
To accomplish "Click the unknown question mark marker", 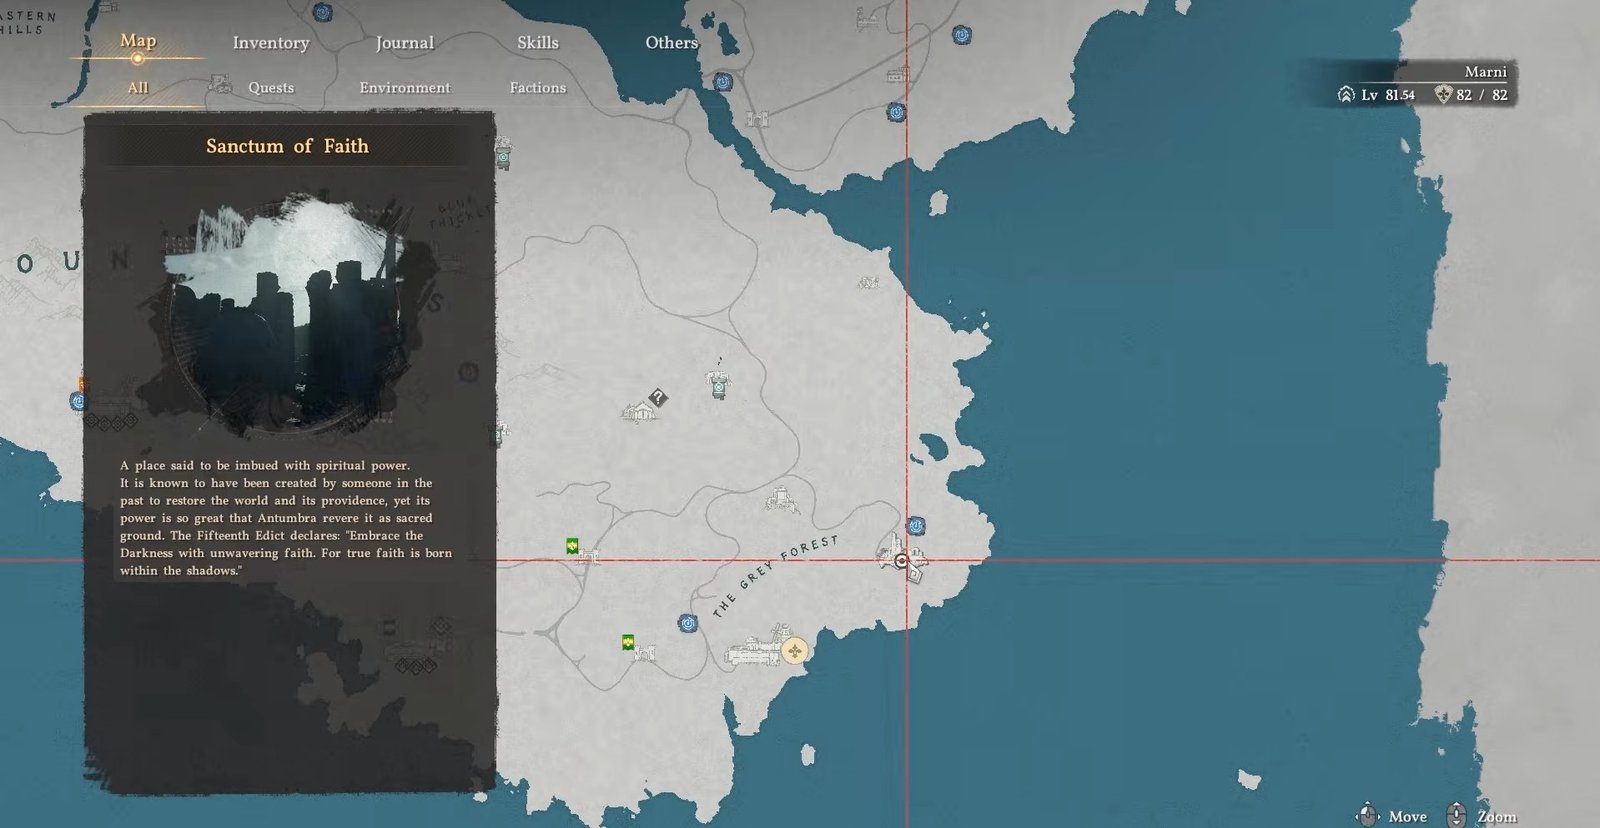I will [657, 398].
